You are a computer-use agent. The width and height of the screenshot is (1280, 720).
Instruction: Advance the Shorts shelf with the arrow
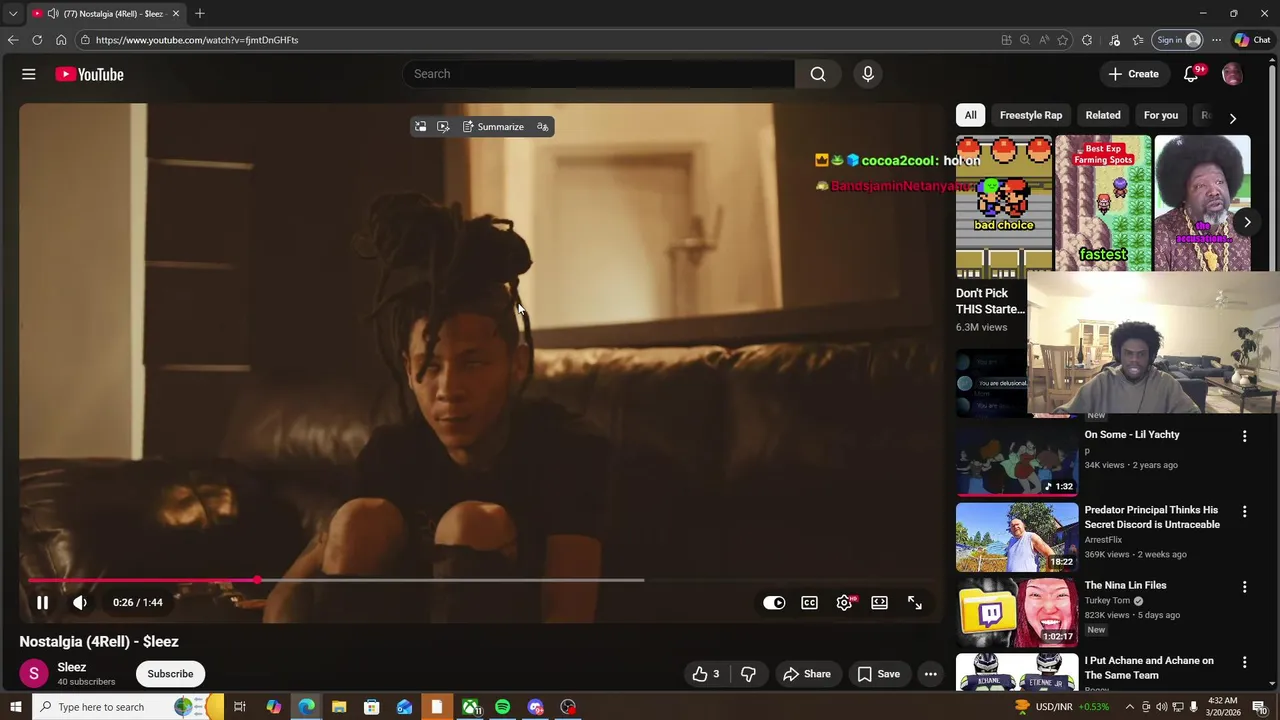point(1247,222)
